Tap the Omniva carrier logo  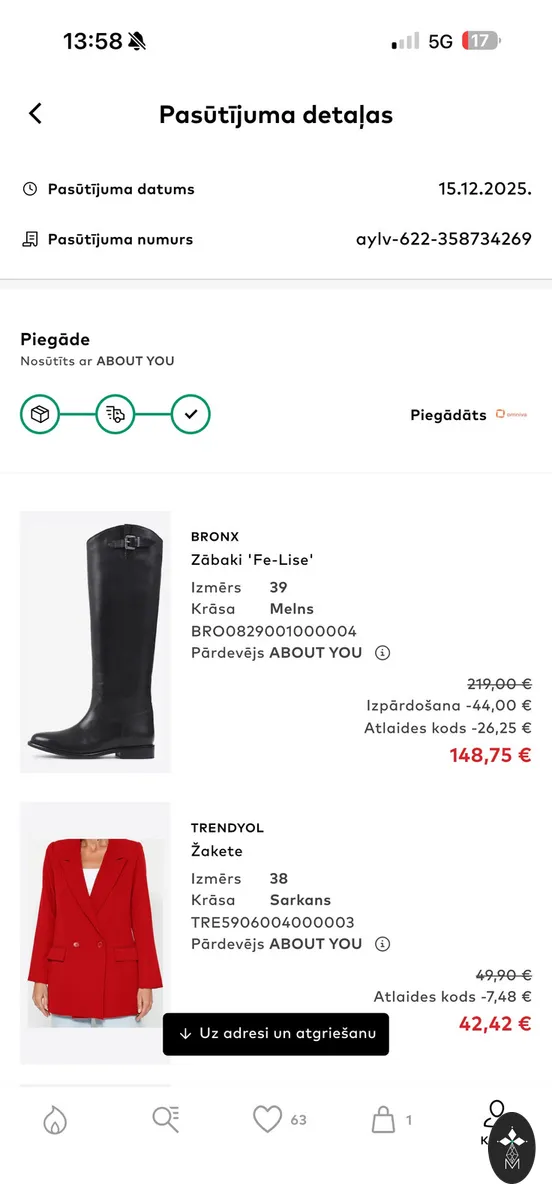(511, 415)
